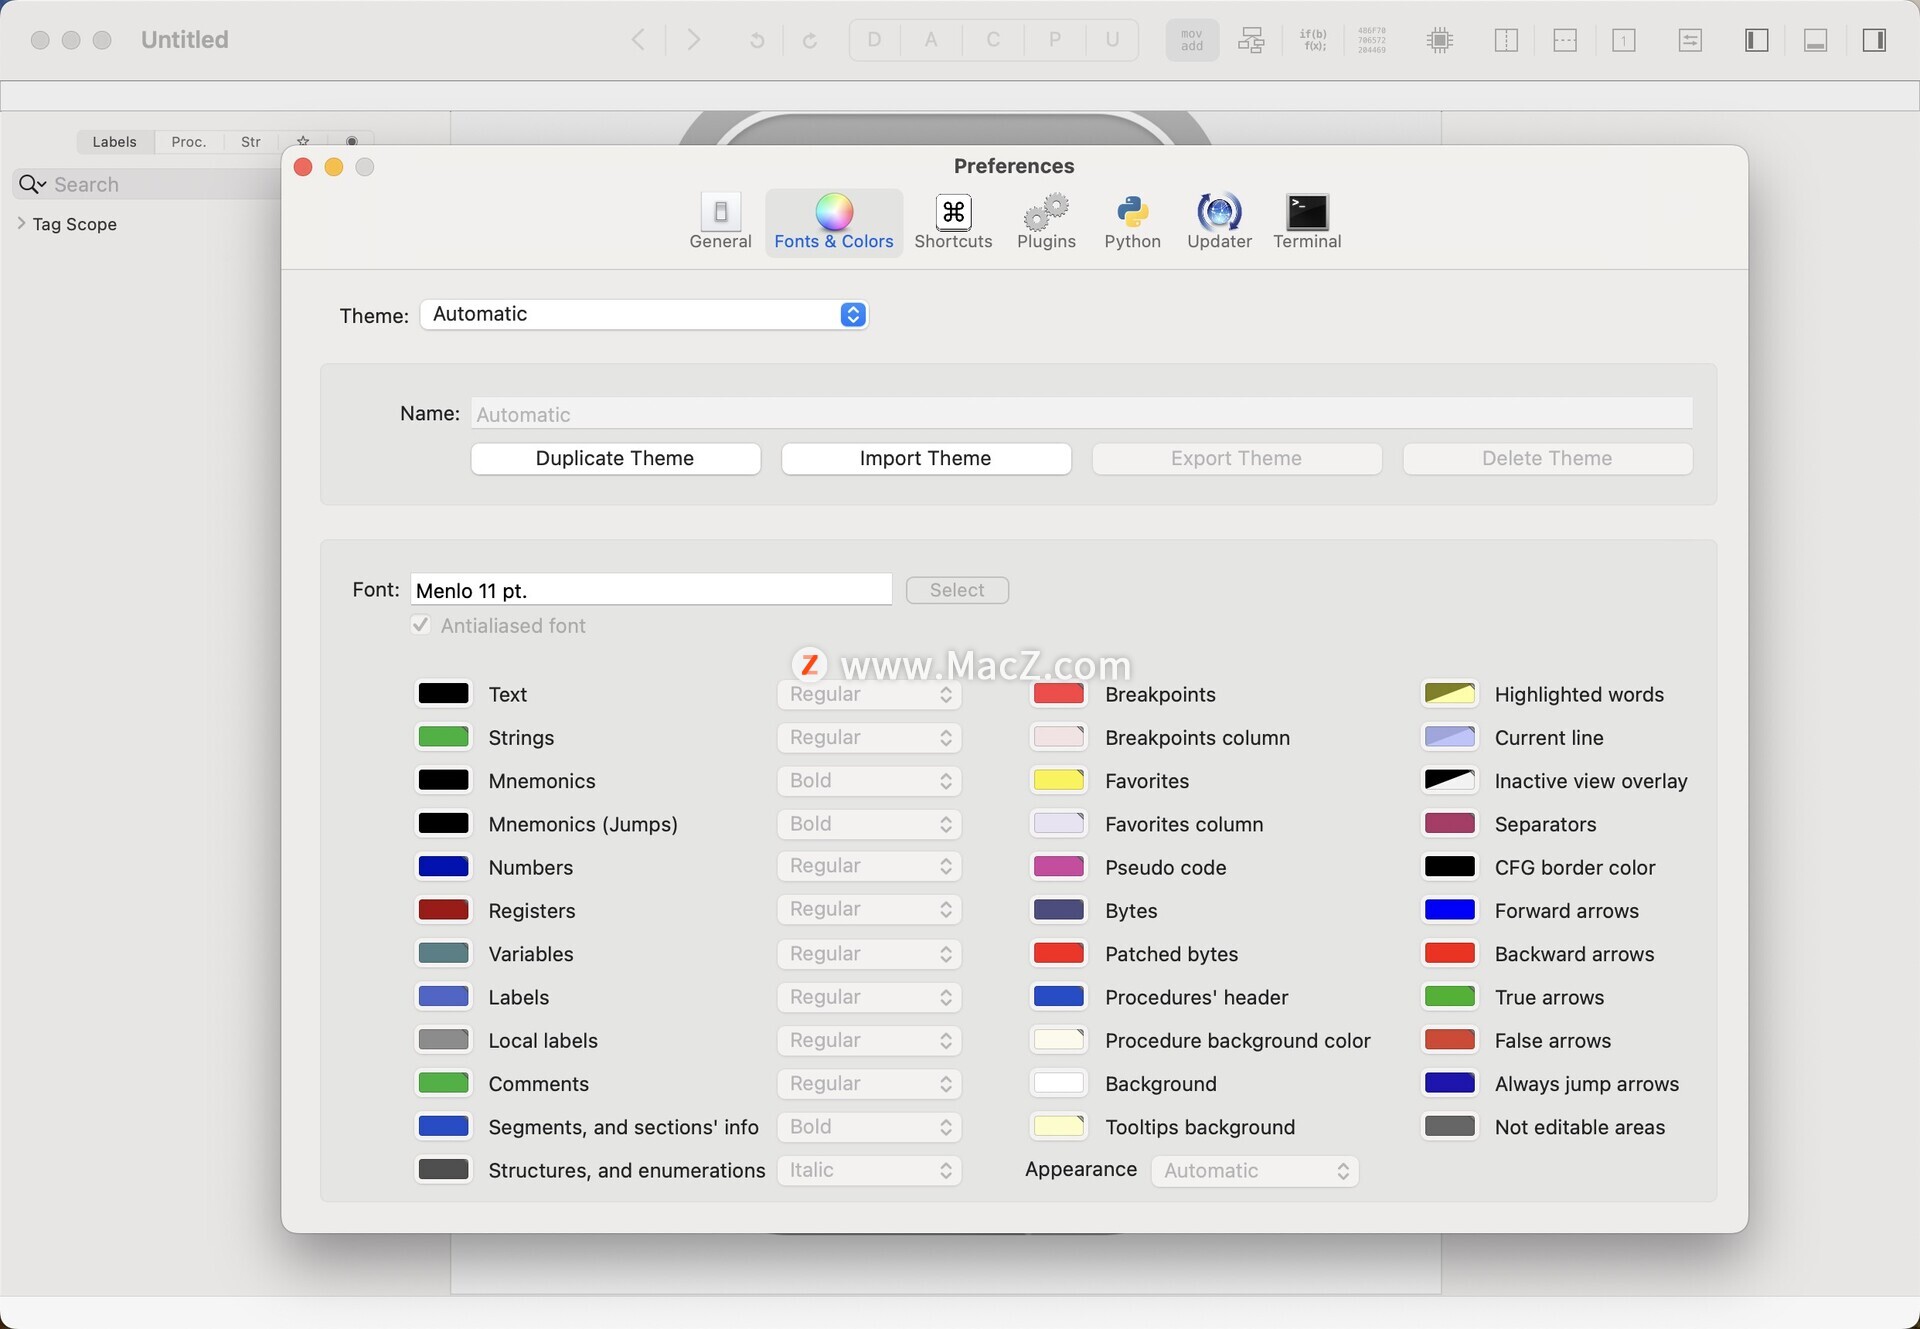Viewport: 1920px width, 1329px height.
Task: Open the Shortcuts preferences tab
Action: (x=953, y=221)
